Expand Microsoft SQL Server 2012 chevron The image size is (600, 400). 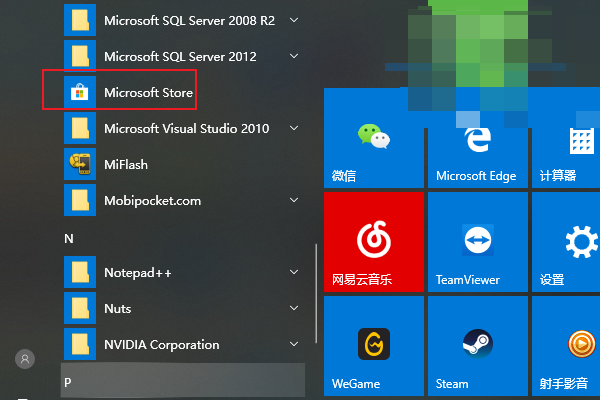coord(294,56)
